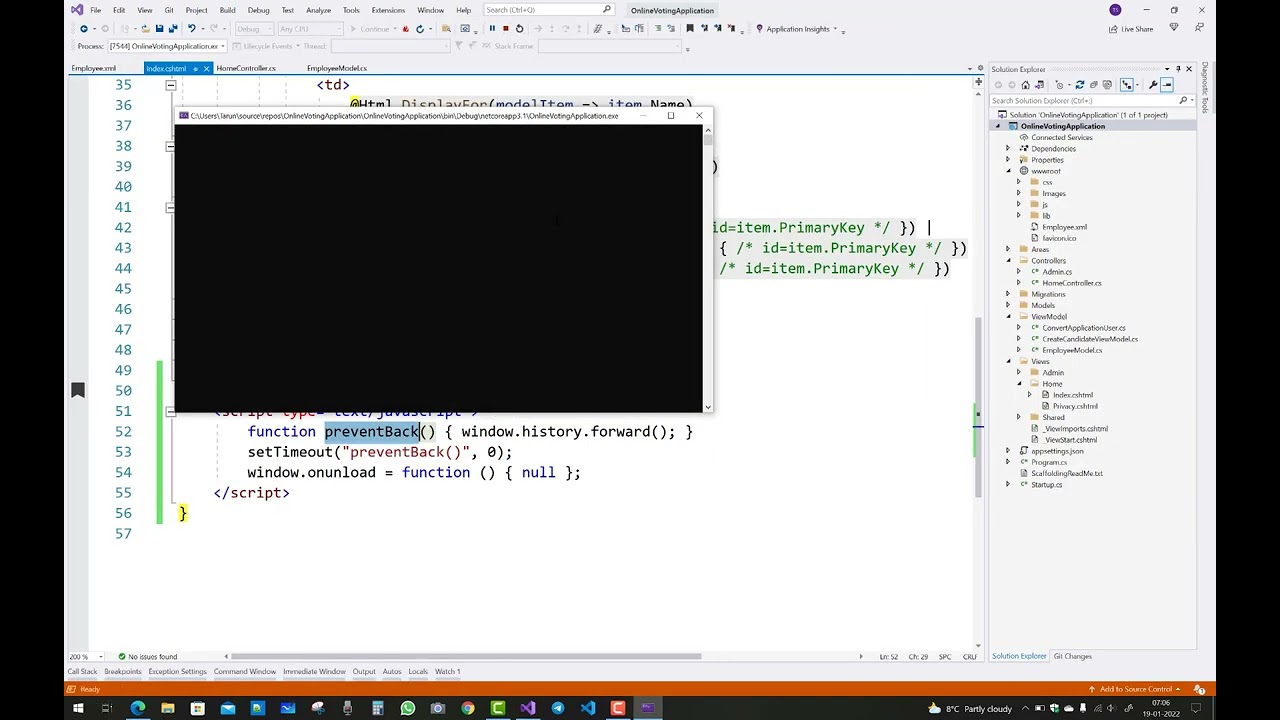
Task: Stop debugging with red square button
Action: pyautogui.click(x=505, y=29)
